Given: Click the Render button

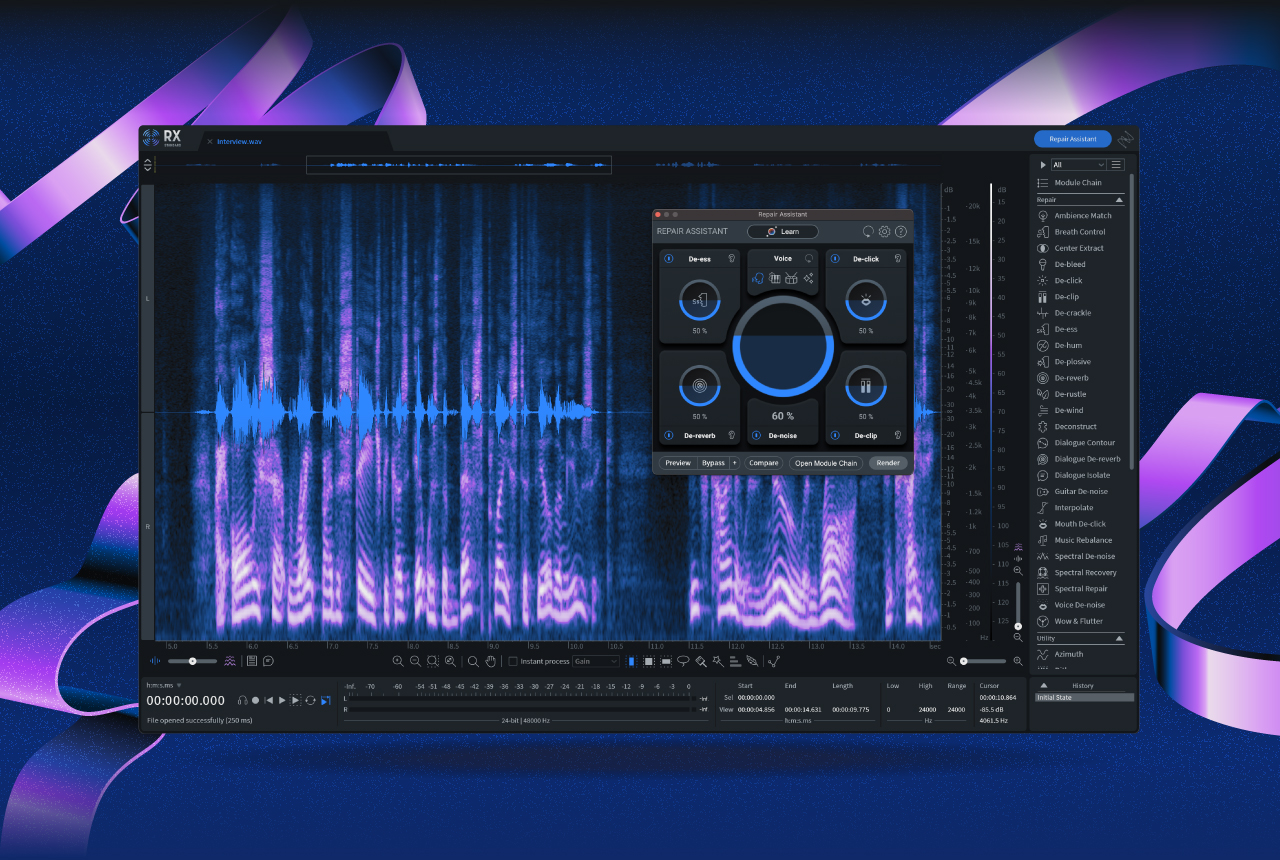Looking at the screenshot, I should point(887,463).
